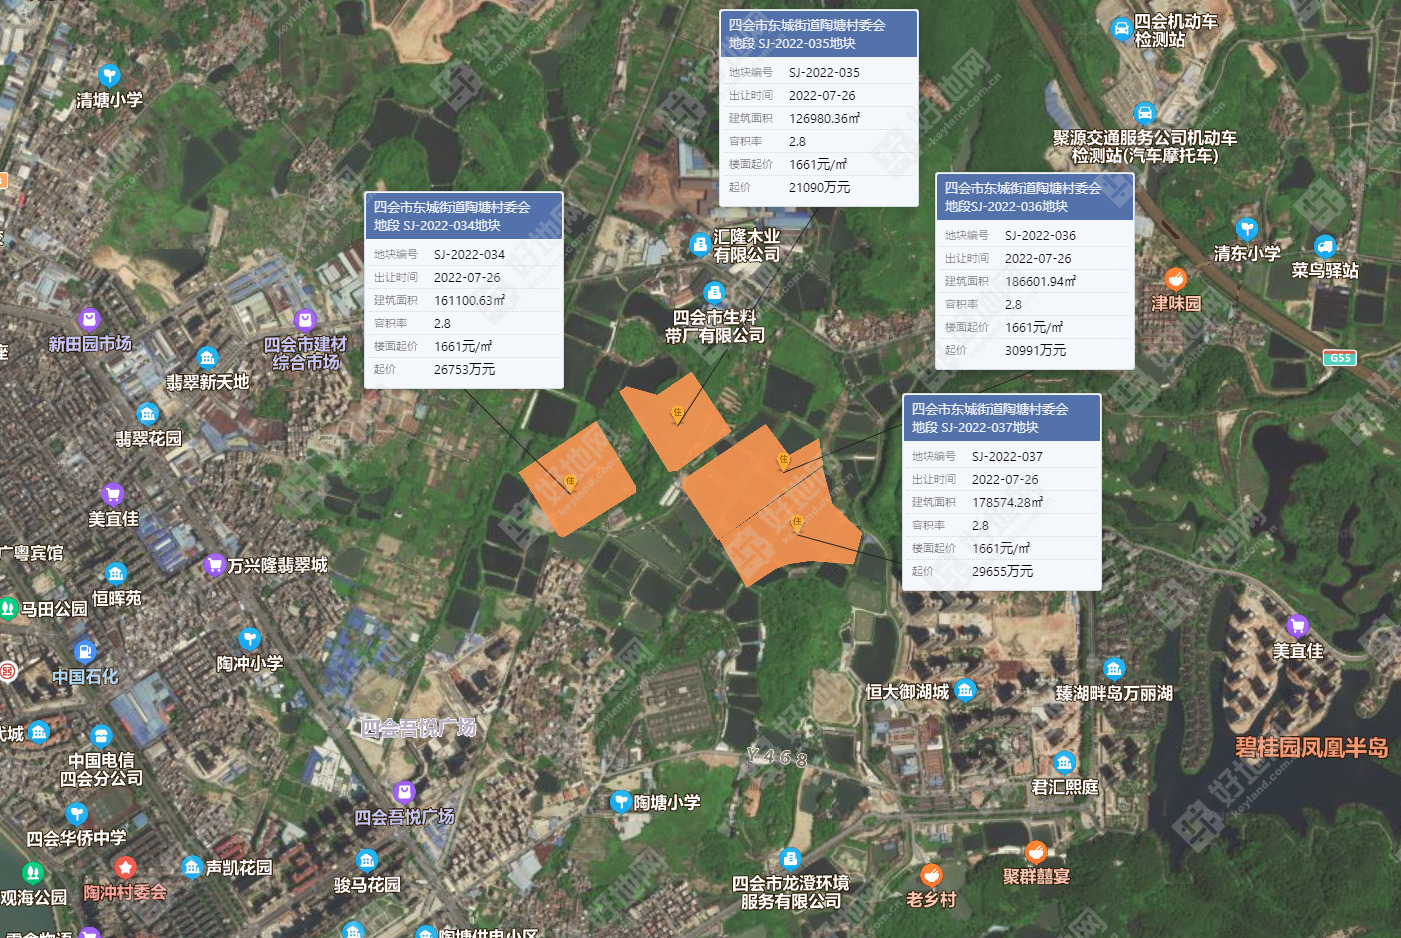
Task: Click the 四会市生料带厂 company marker icon
Action: click(x=714, y=293)
